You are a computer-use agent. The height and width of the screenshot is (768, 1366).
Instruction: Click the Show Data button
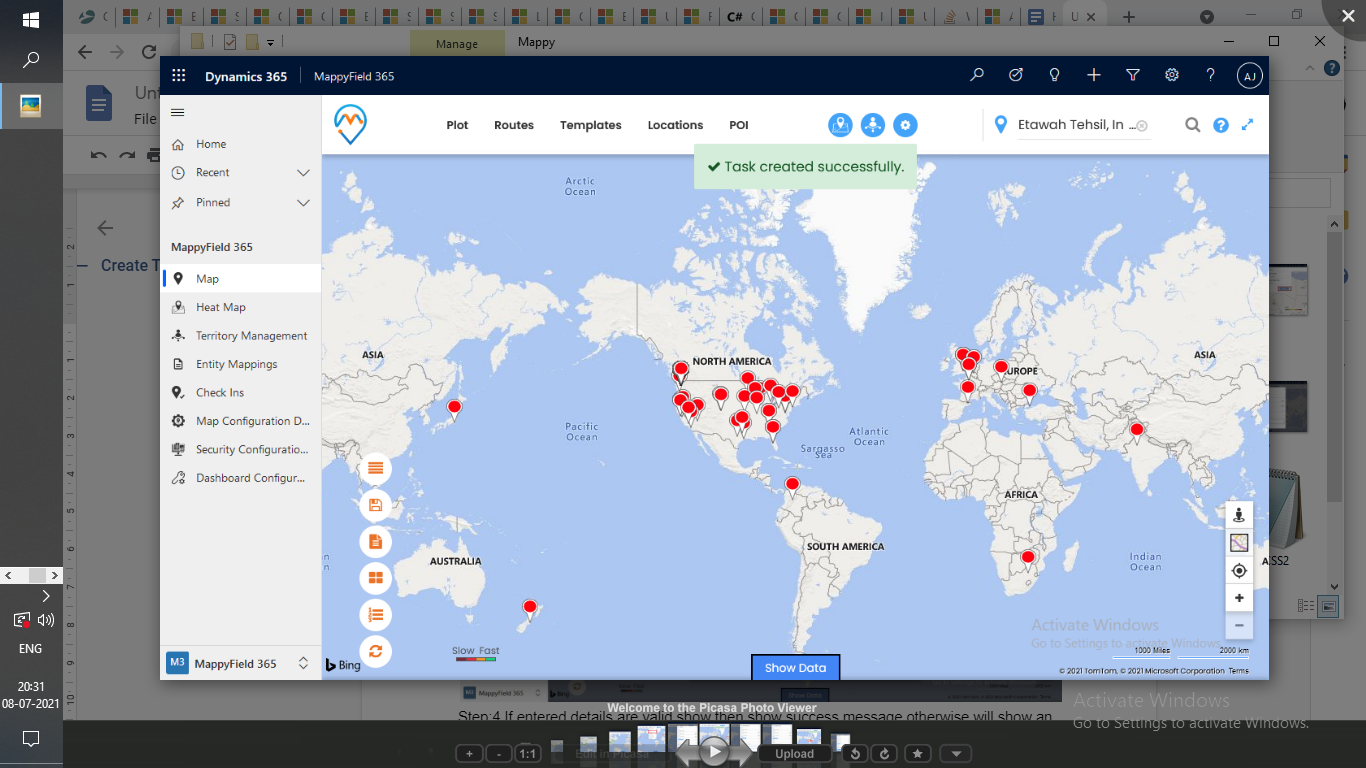click(x=796, y=667)
